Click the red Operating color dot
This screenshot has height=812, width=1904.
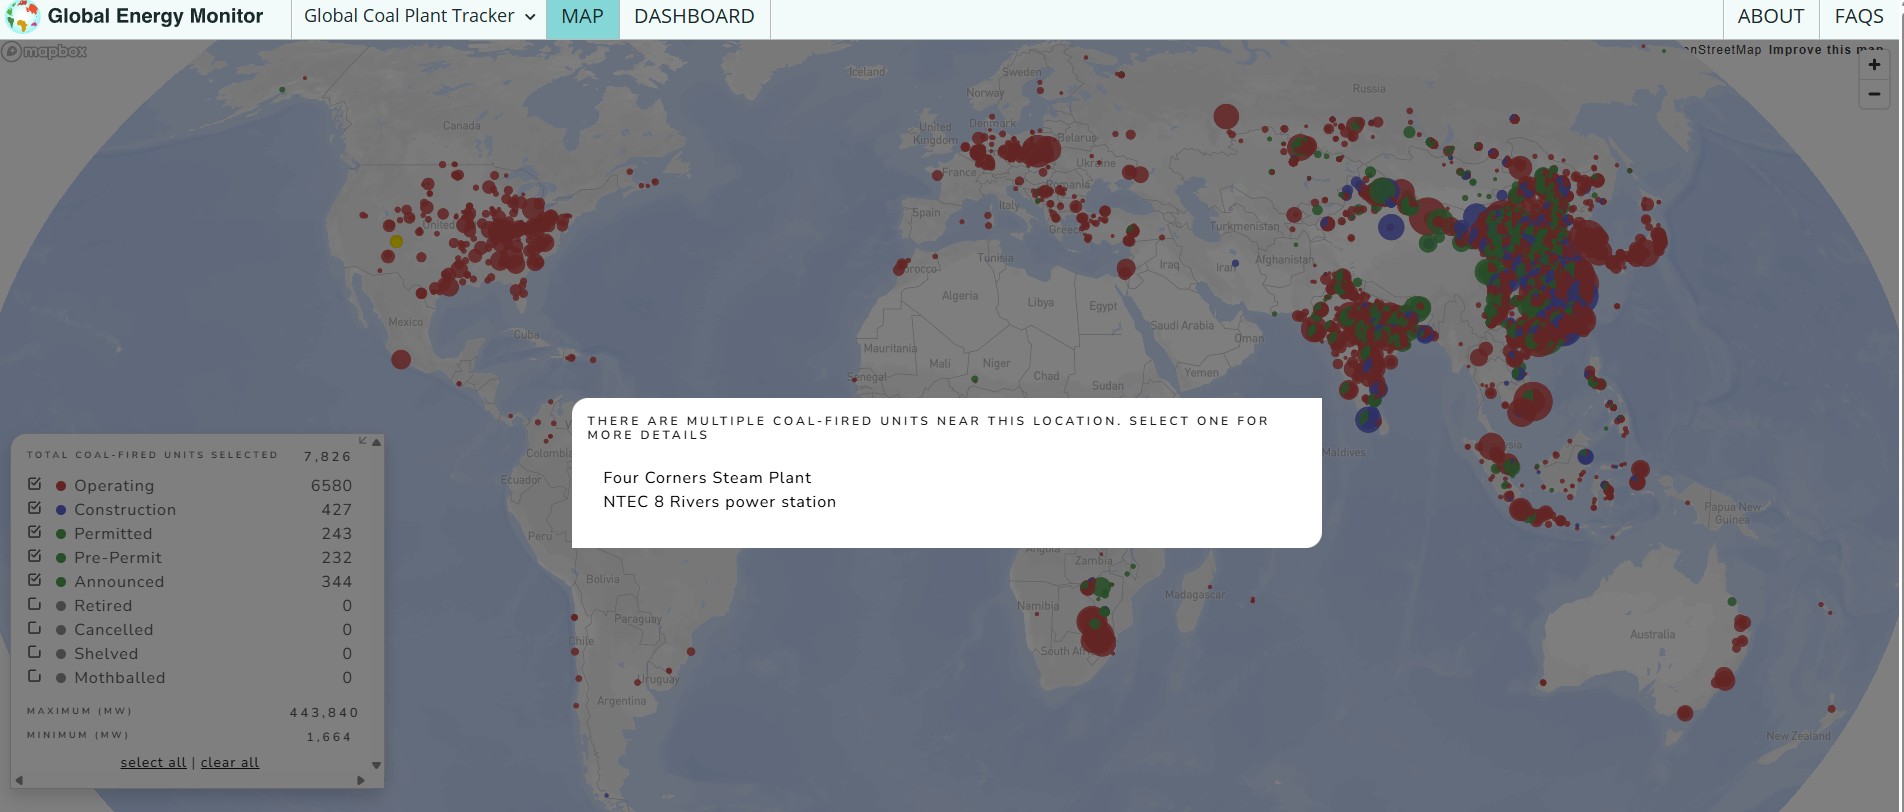(x=61, y=486)
